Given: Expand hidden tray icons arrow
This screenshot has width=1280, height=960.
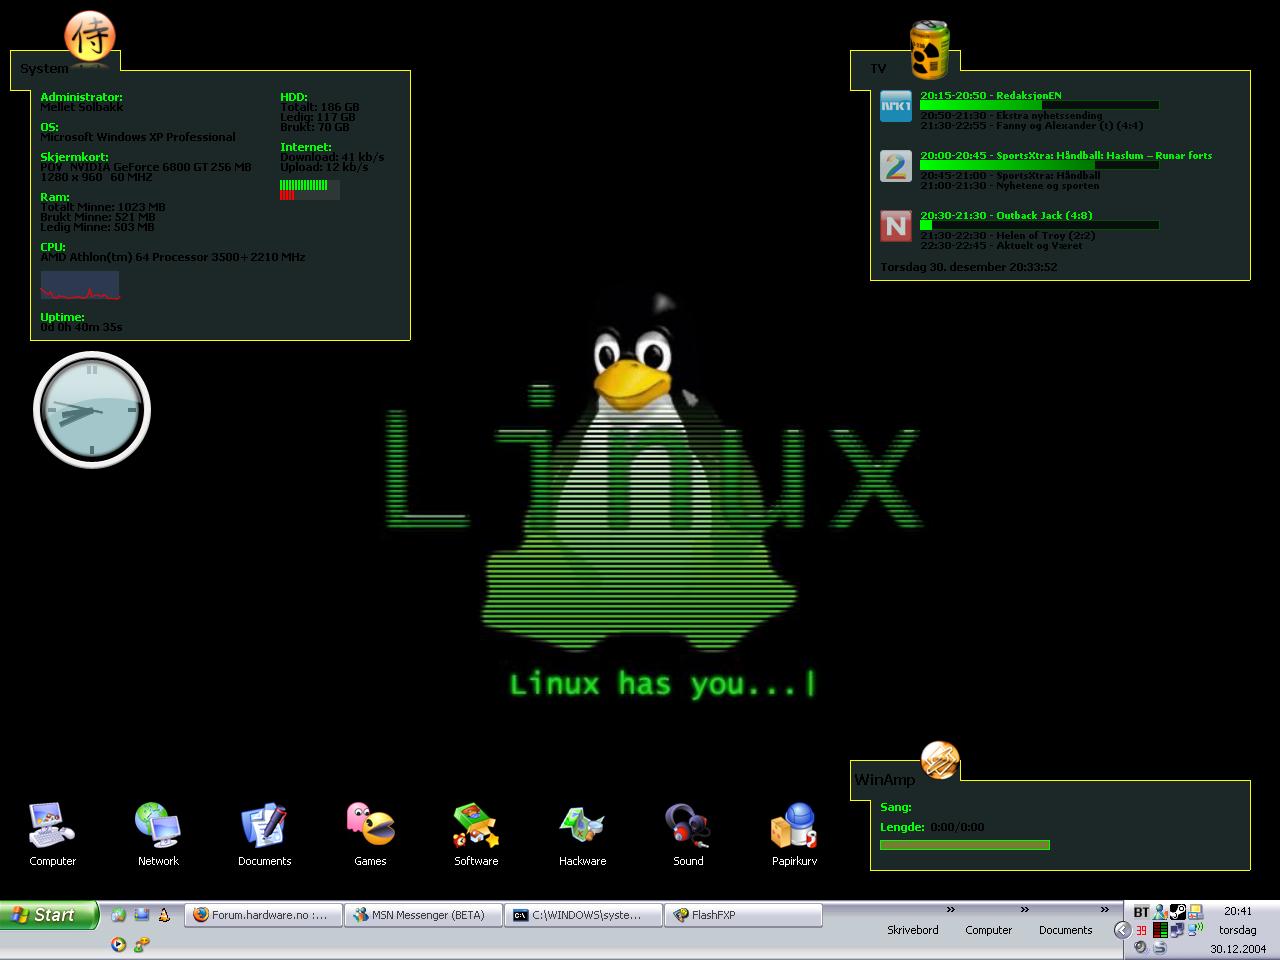Looking at the screenshot, I should point(1123,930).
